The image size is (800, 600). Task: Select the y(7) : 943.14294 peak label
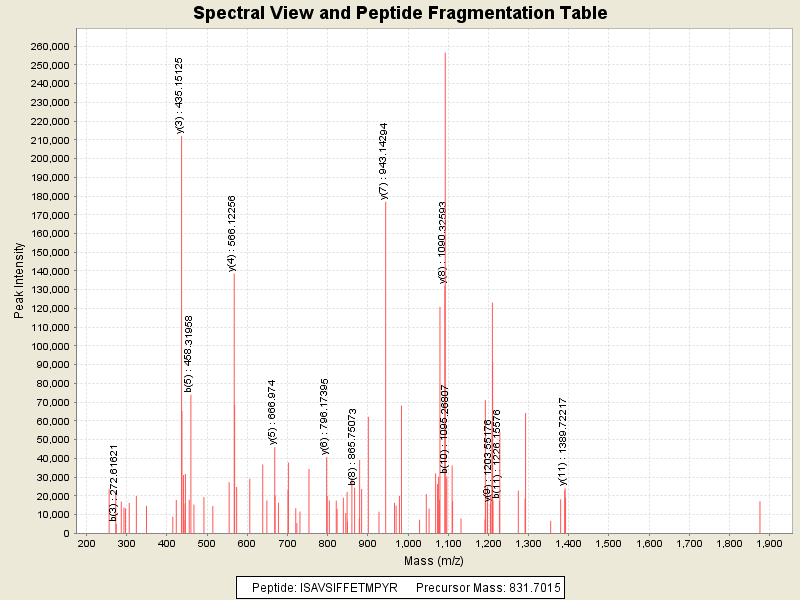[383, 161]
